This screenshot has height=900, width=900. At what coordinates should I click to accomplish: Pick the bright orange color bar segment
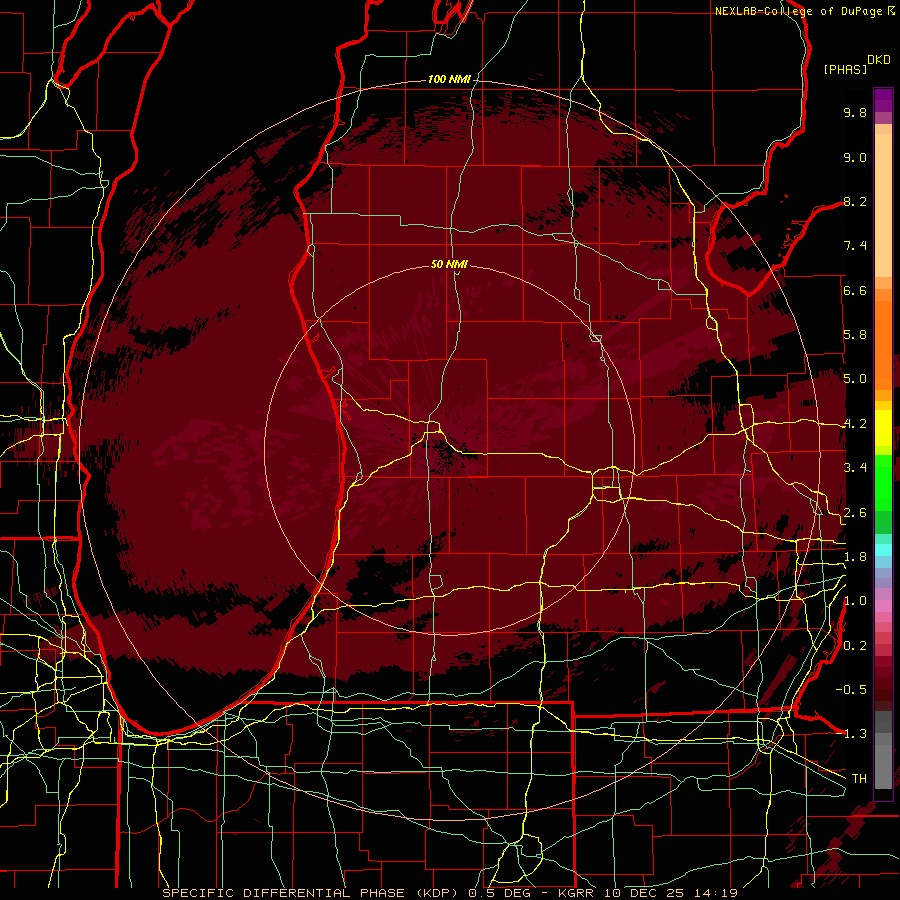click(x=883, y=344)
